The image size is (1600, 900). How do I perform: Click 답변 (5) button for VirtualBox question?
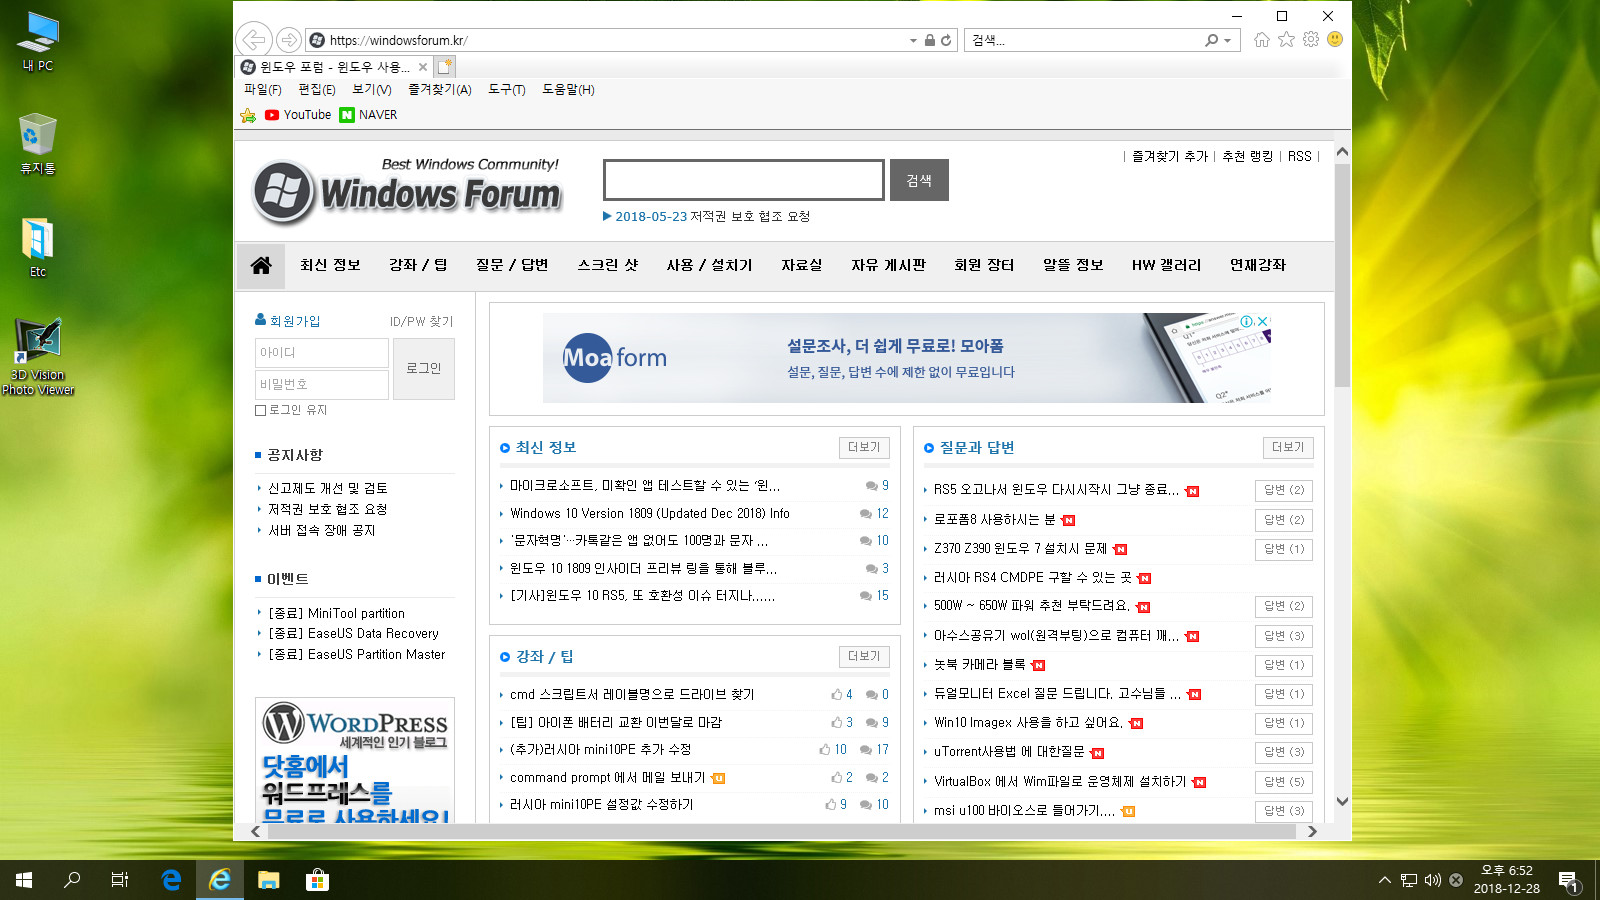pos(1284,782)
